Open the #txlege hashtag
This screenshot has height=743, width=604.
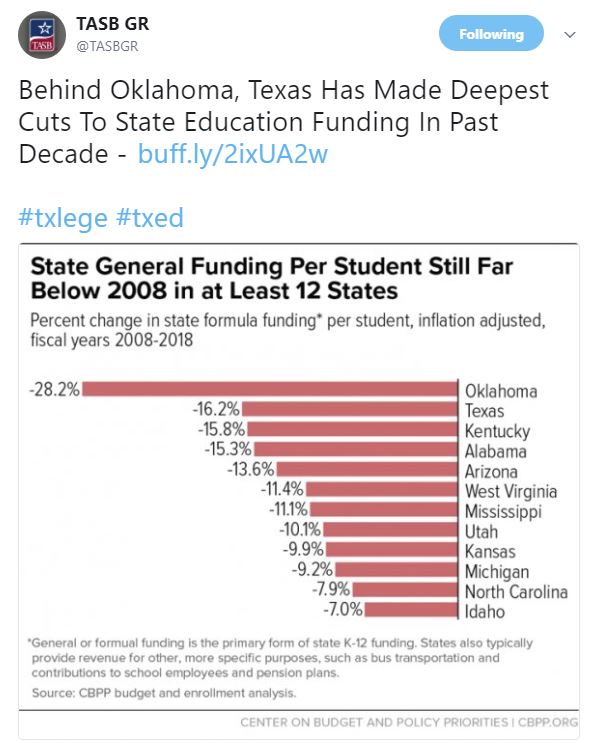pos(62,218)
